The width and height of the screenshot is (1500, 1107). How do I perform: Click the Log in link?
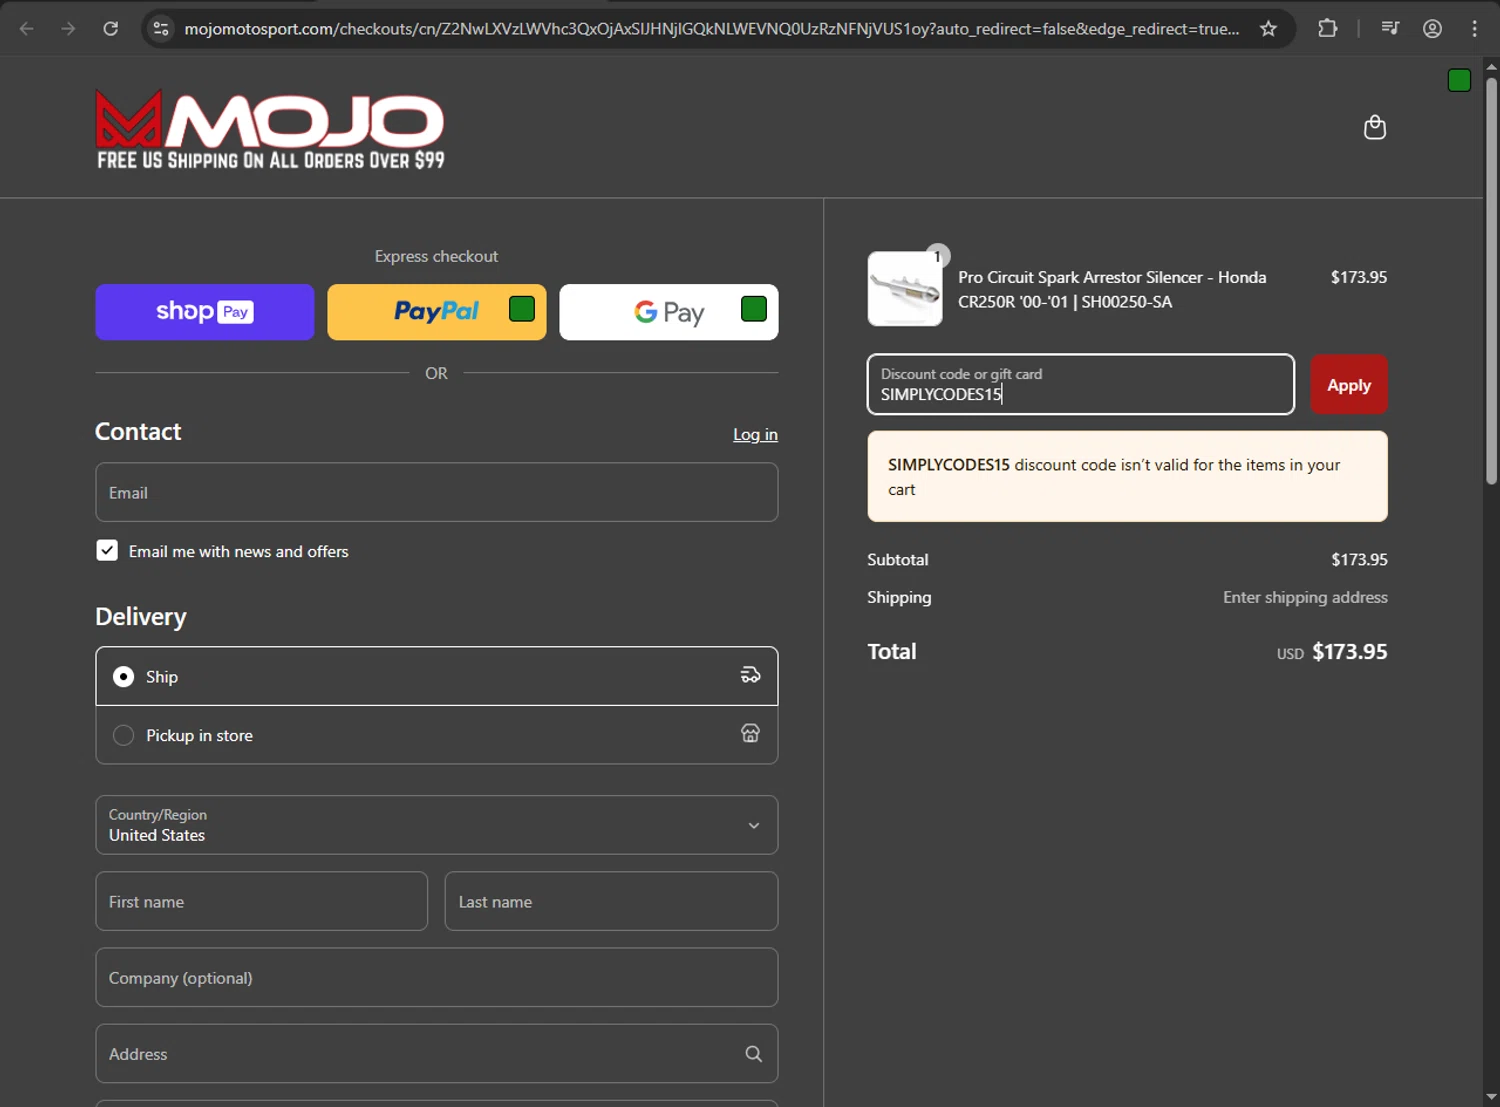[755, 435]
